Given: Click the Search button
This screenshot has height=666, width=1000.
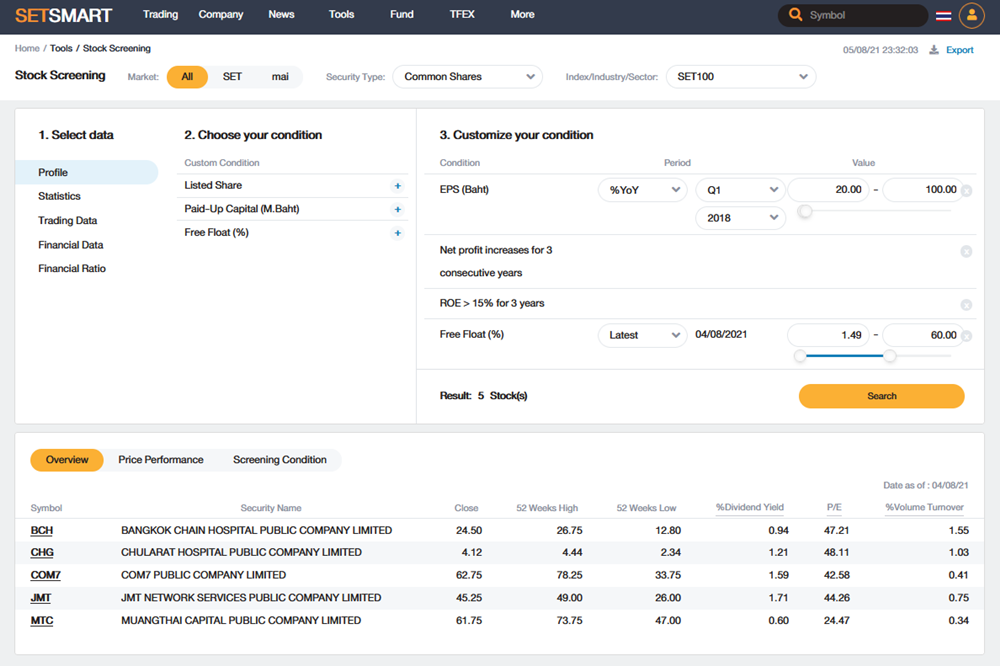Looking at the screenshot, I should (x=881, y=396).
